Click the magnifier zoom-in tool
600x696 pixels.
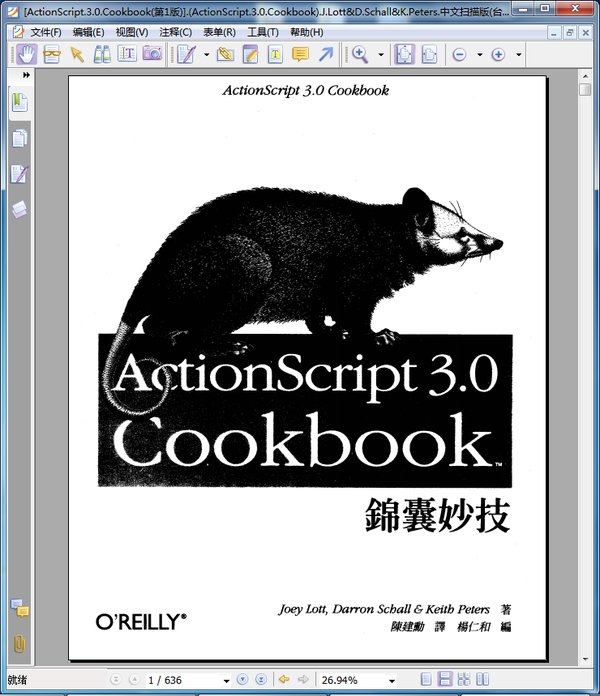coord(360,55)
